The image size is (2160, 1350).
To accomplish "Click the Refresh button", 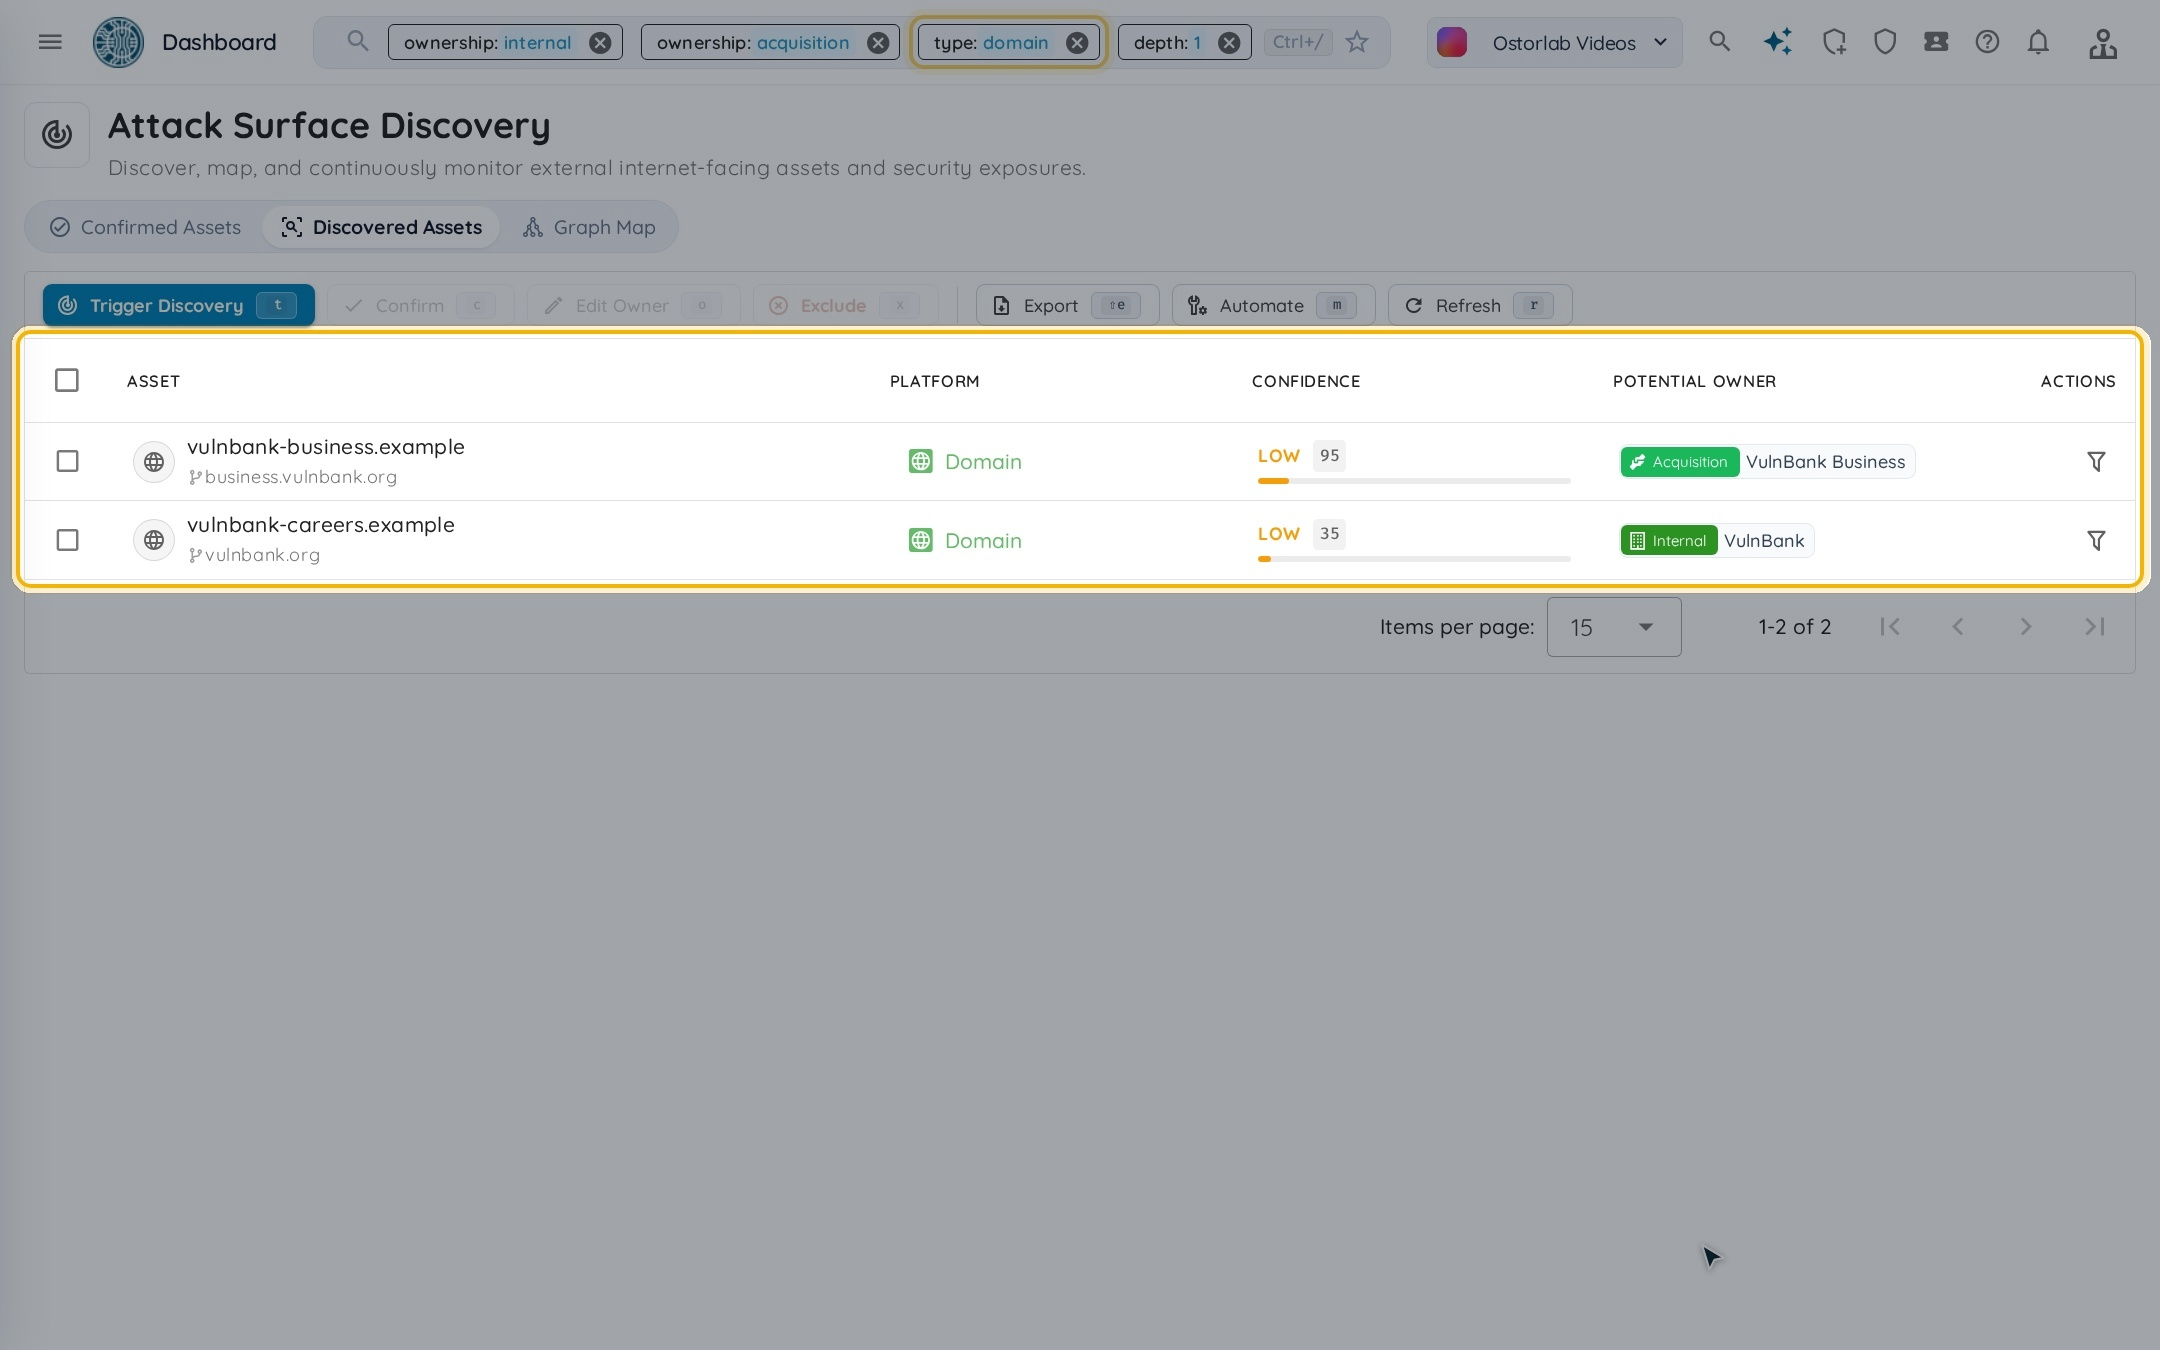I will (x=1480, y=305).
